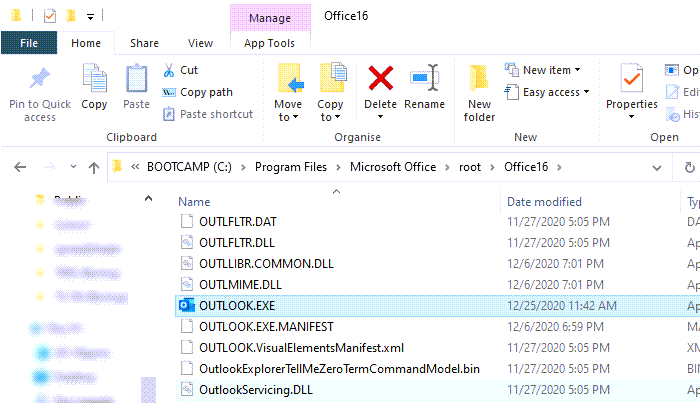
Task: Collapse the navigation pane tree arrow
Action: coord(149,199)
